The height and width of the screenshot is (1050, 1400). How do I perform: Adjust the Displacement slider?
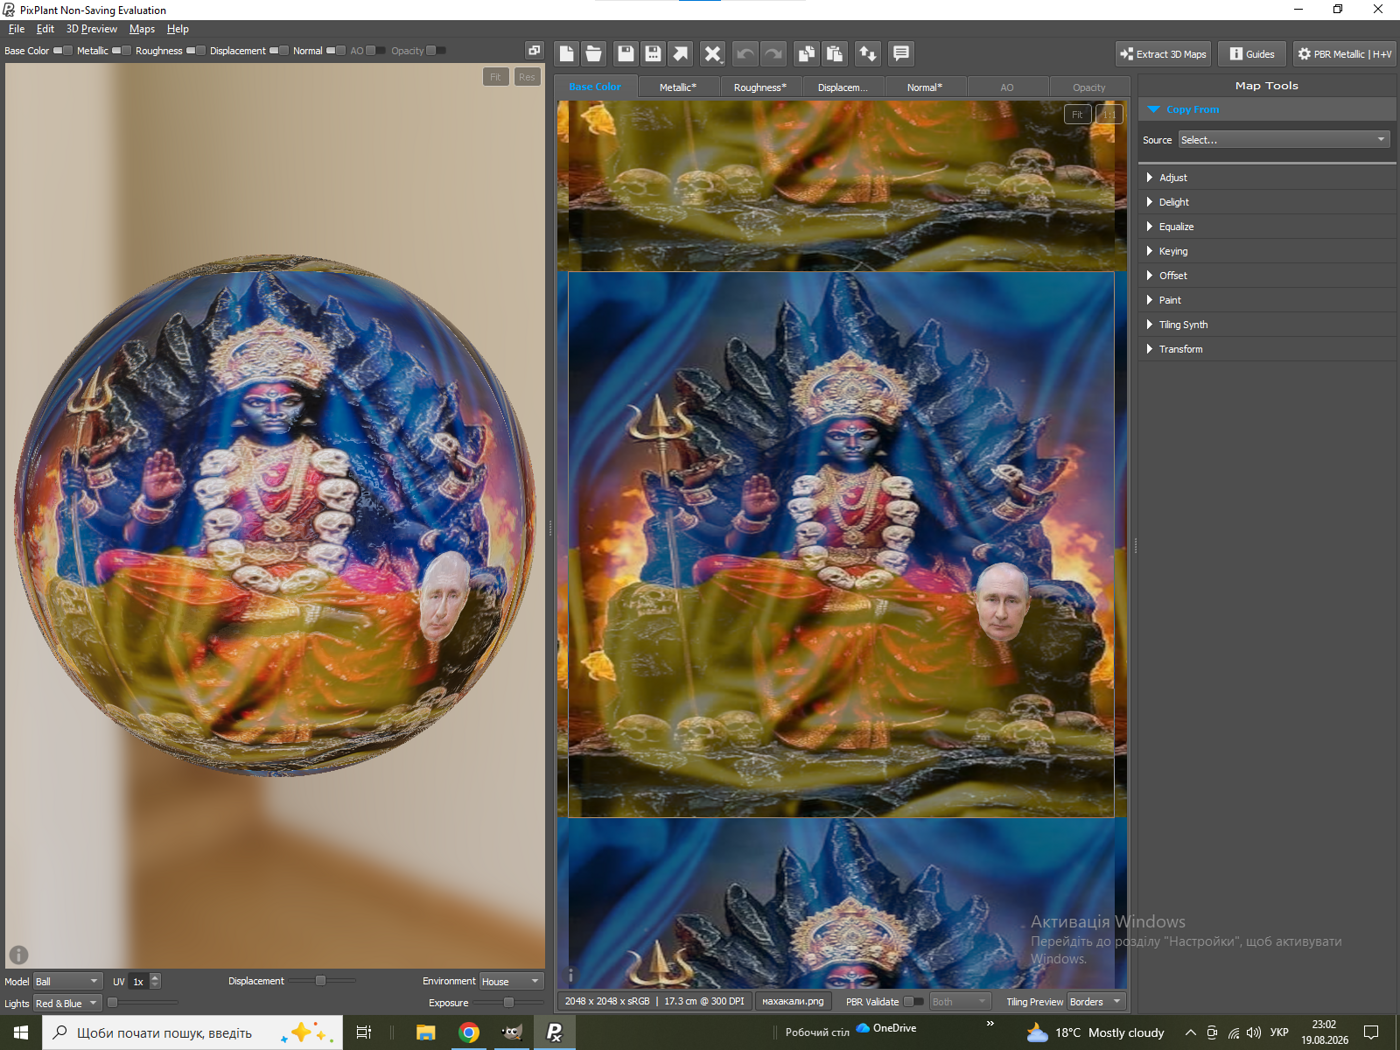click(321, 981)
